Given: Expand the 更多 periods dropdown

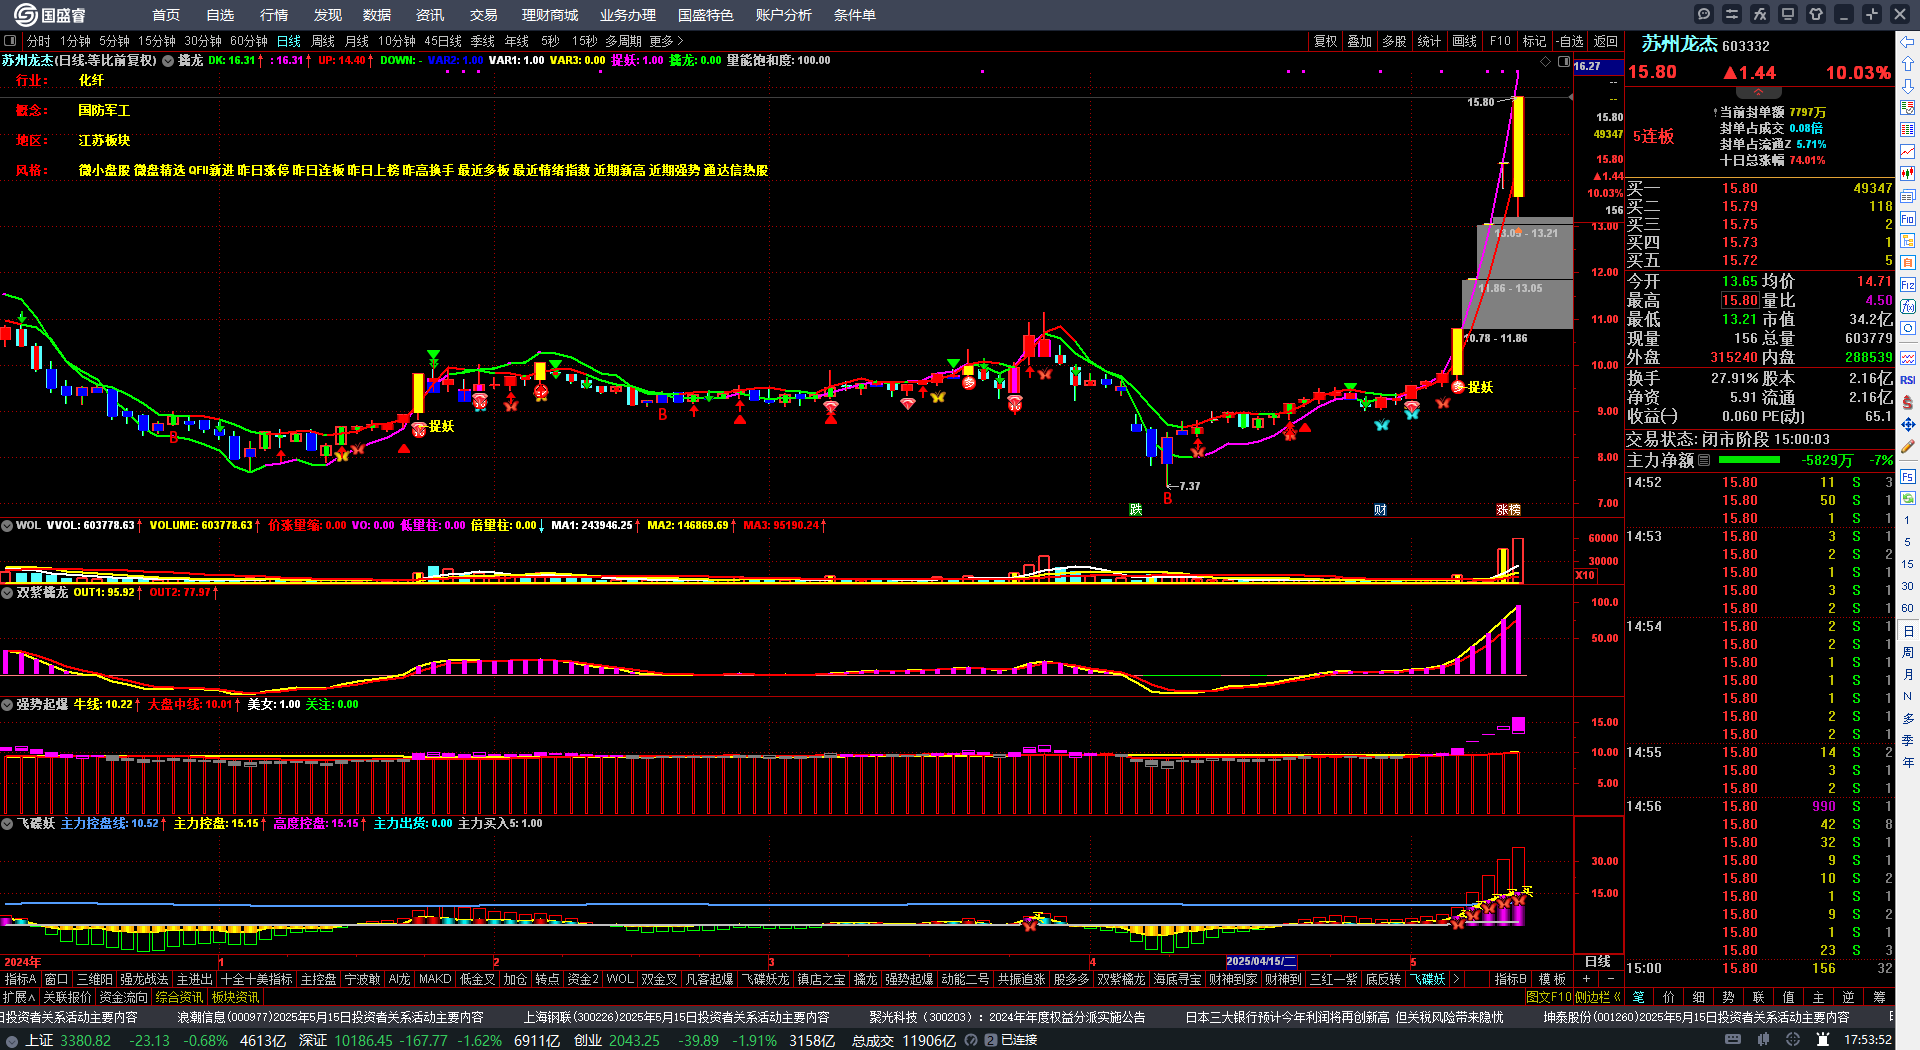Looking at the screenshot, I should [667, 41].
